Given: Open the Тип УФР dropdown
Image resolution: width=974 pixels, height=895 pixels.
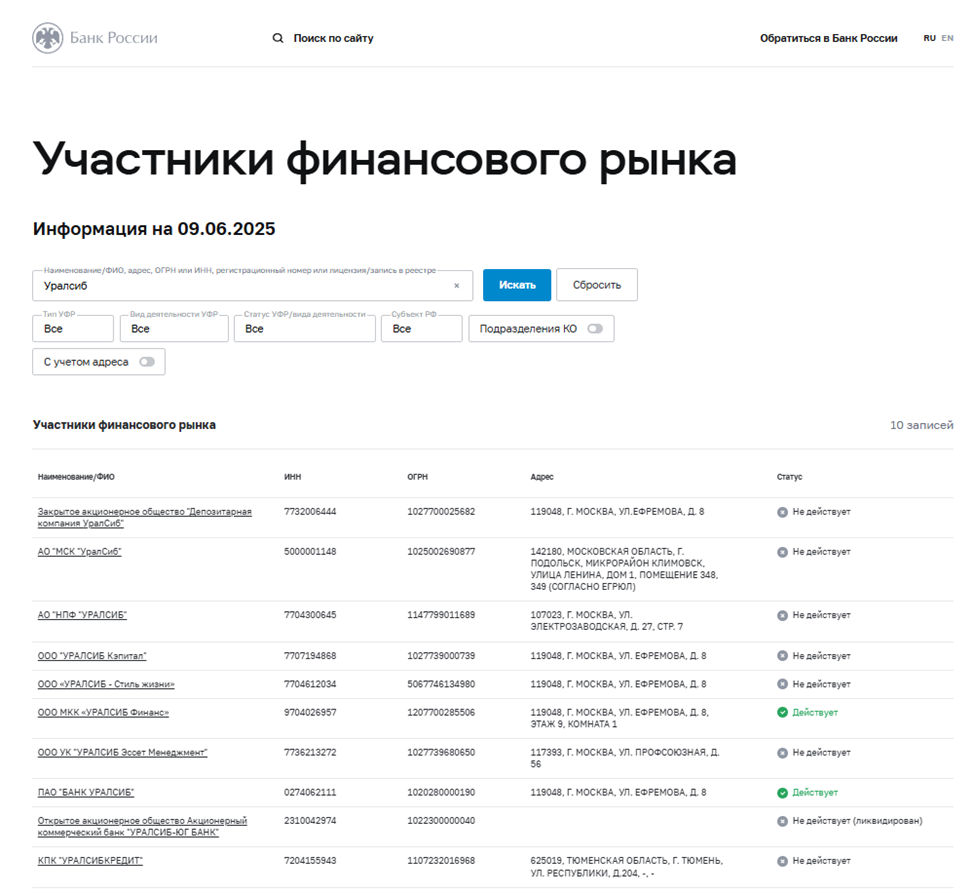Looking at the screenshot, I should 72,328.
